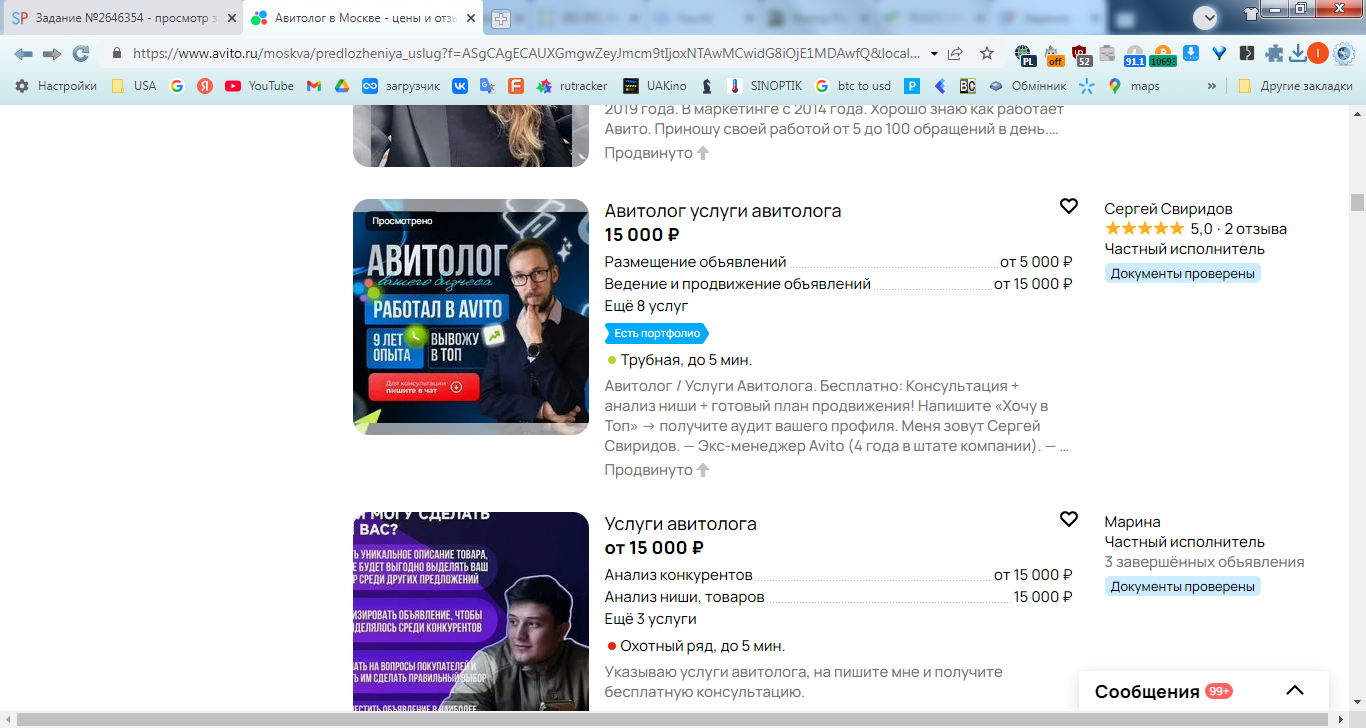Open a new browser tab
Screen dimensions: 1366x728
501,19
